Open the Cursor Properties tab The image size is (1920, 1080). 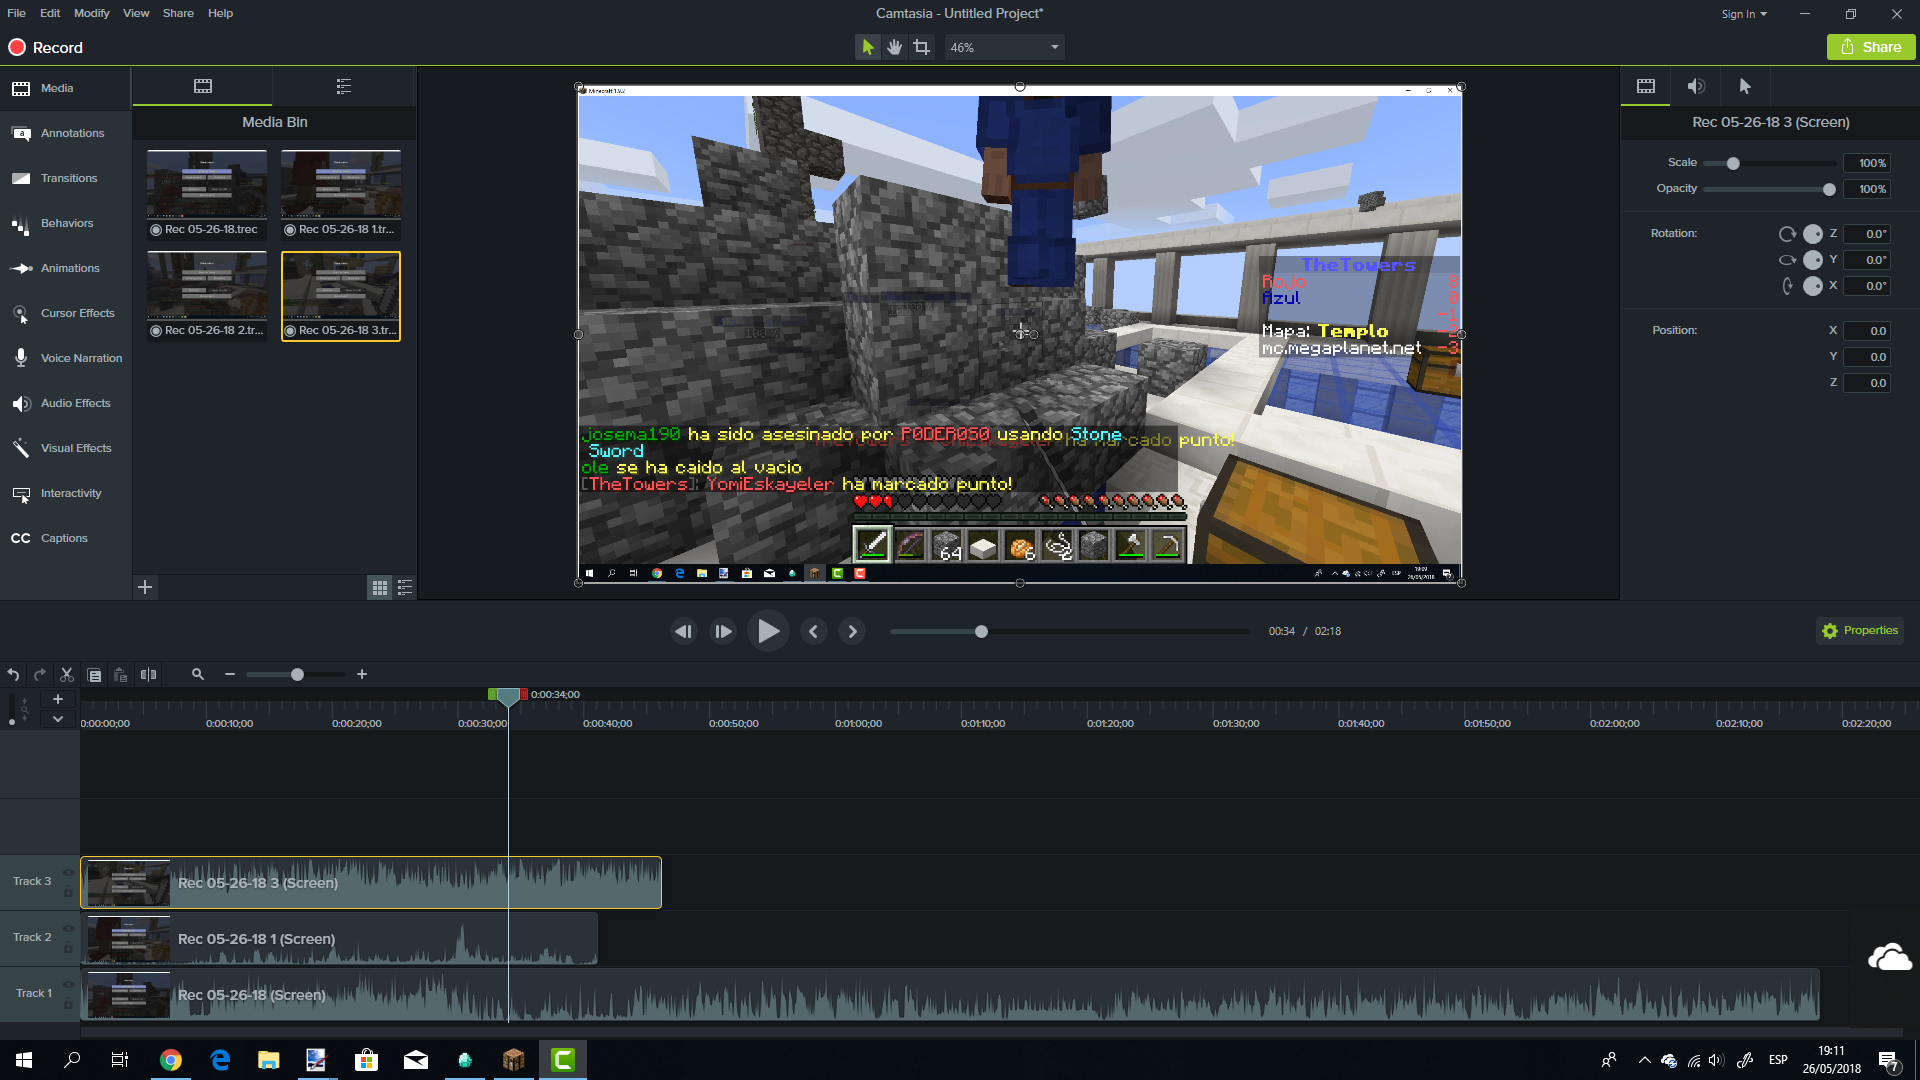tap(1745, 86)
